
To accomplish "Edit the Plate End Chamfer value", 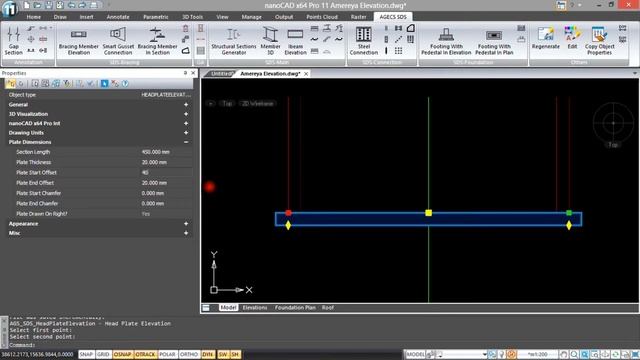I will (165, 203).
